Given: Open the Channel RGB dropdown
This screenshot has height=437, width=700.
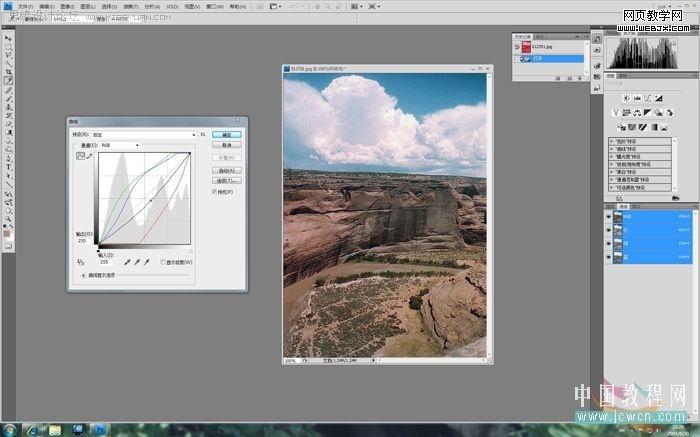Looking at the screenshot, I should [120, 145].
